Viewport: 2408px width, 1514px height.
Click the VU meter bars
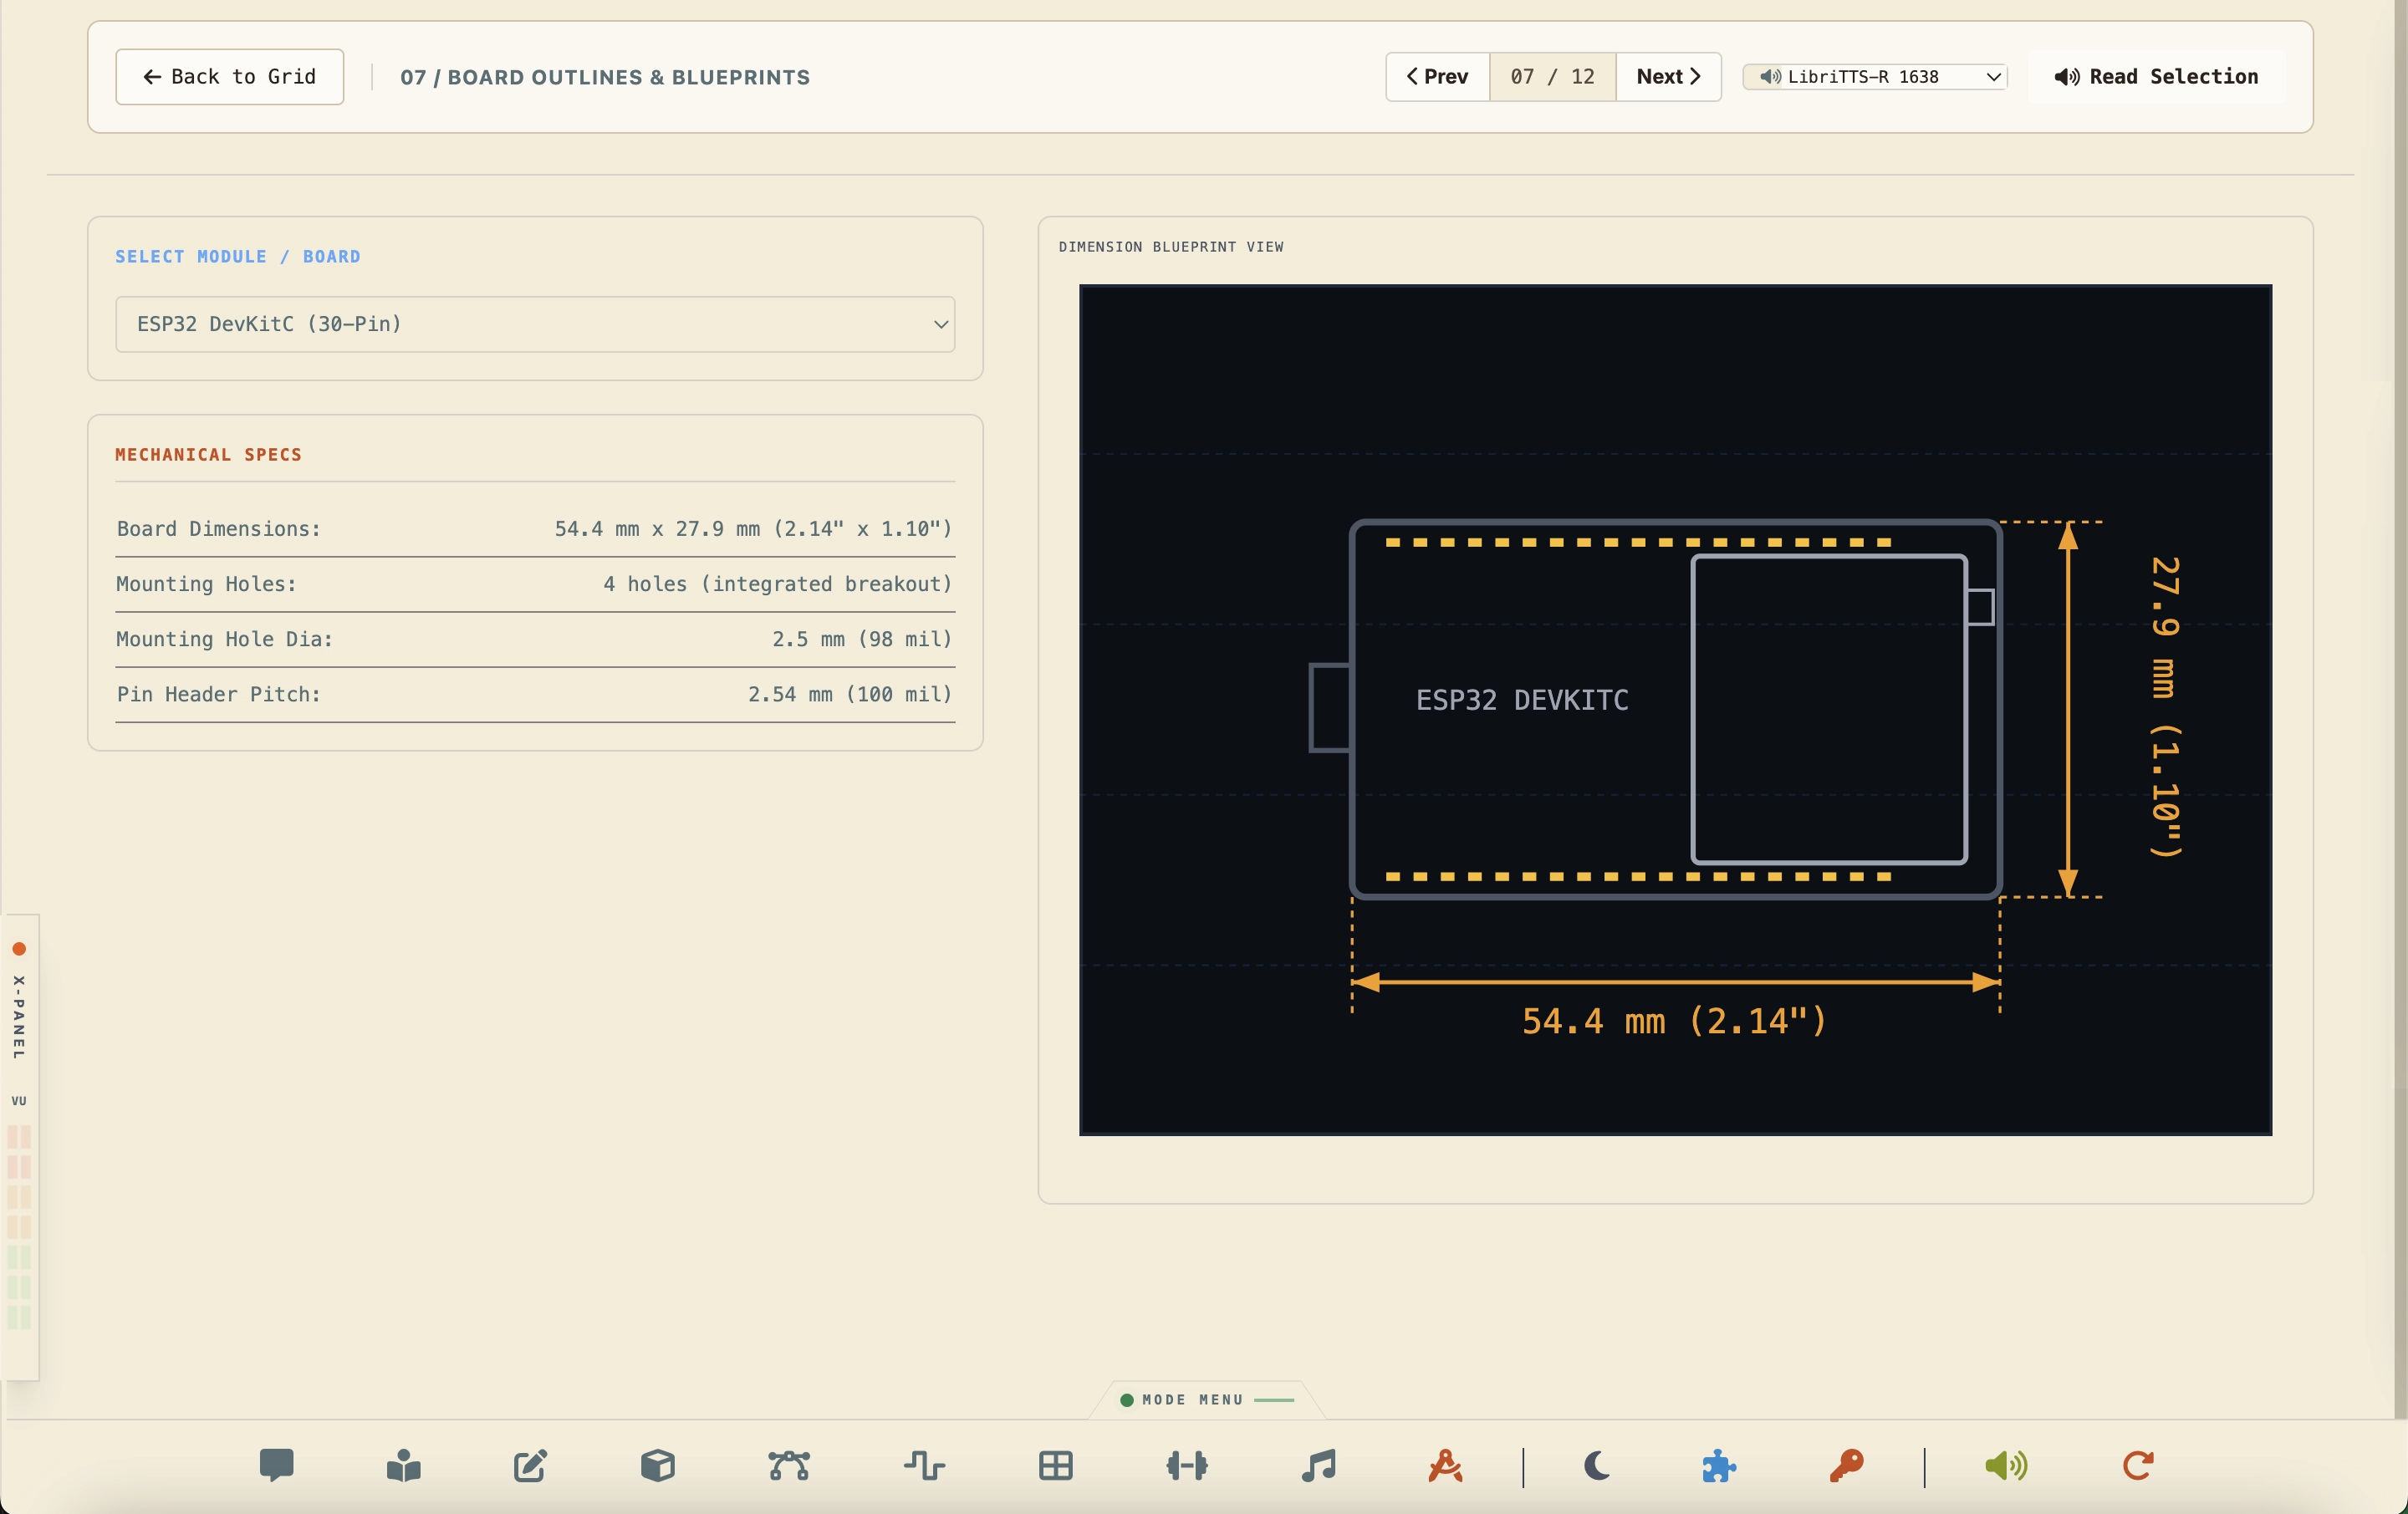pyautogui.click(x=19, y=1226)
